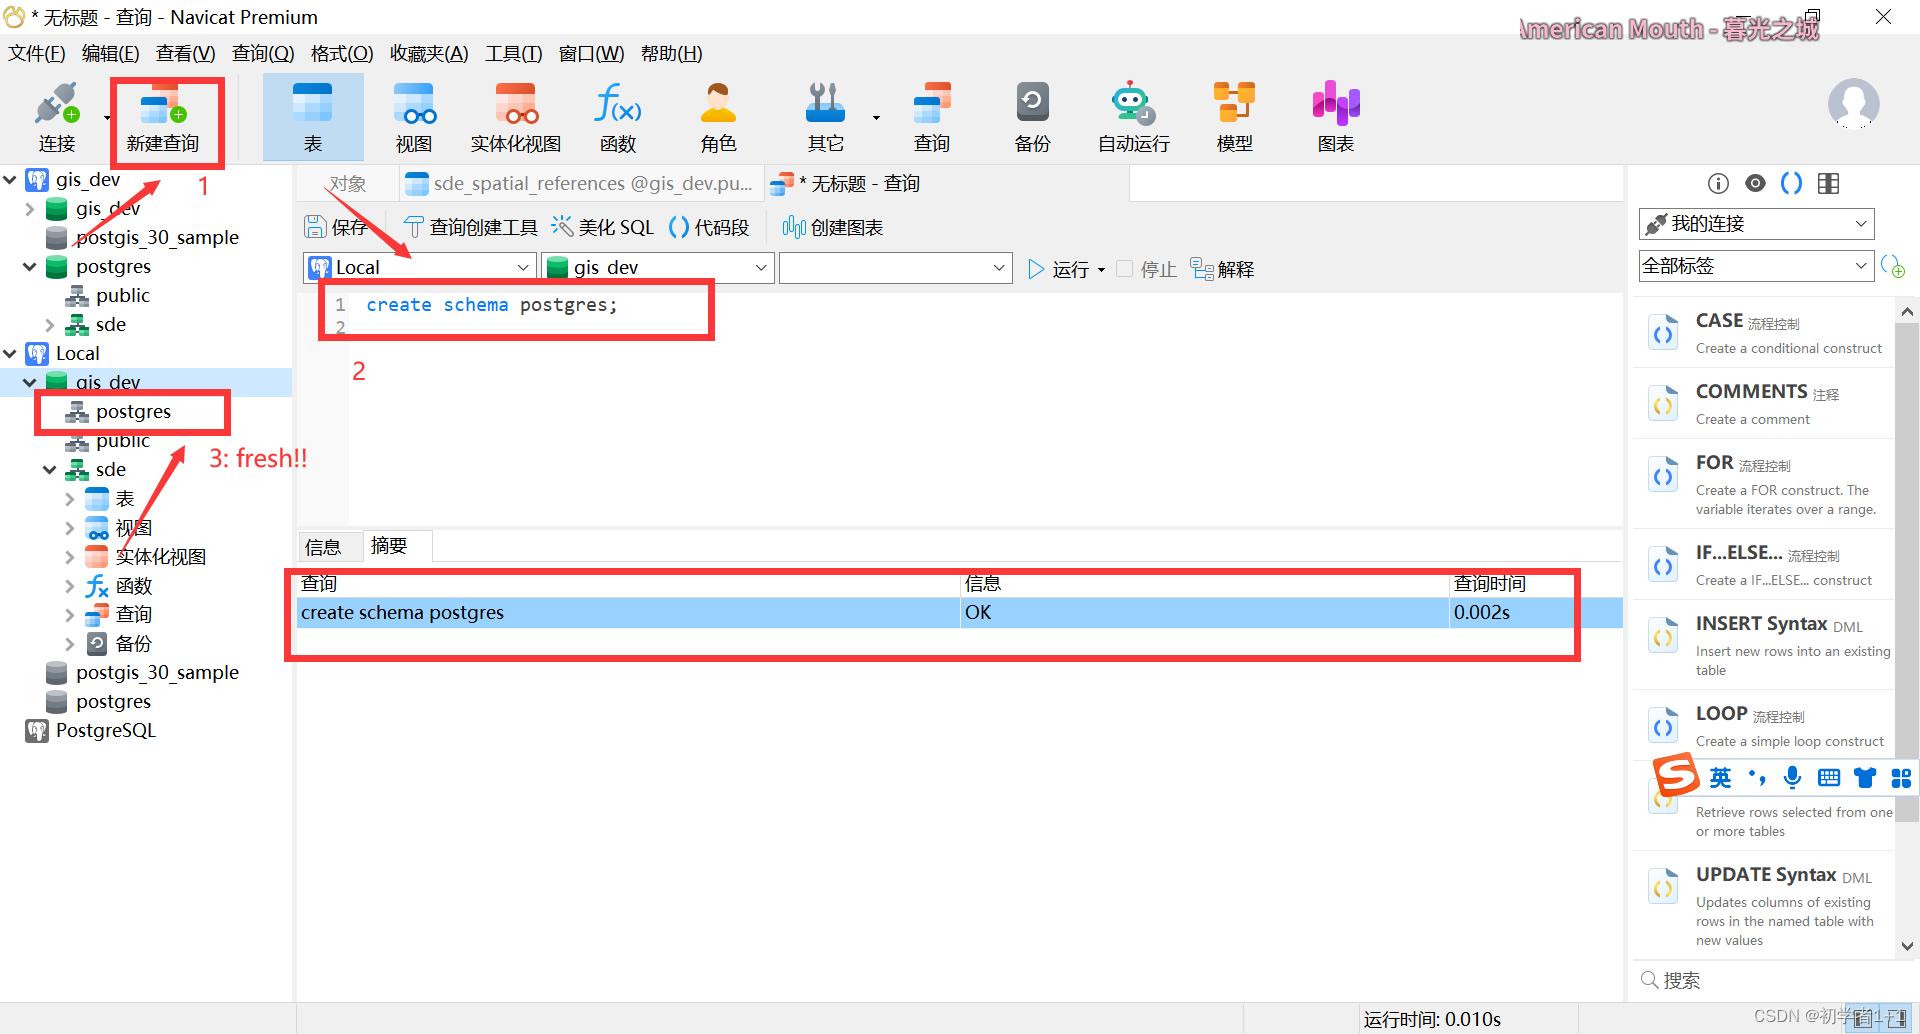Open the 模型 models toolbar icon
The image size is (1920, 1034).
[1233, 115]
